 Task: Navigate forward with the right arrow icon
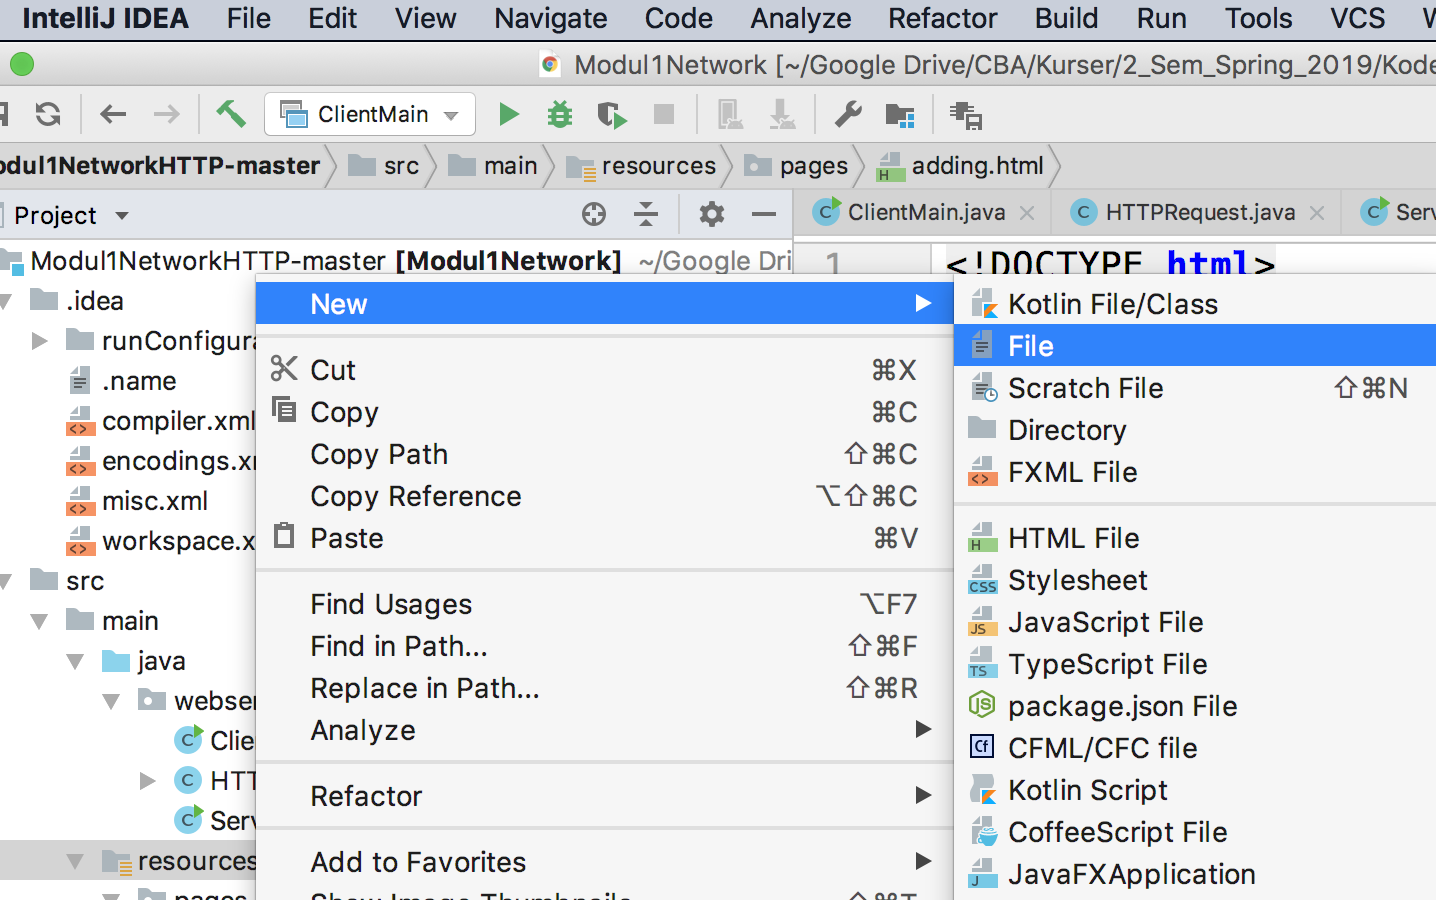click(166, 114)
